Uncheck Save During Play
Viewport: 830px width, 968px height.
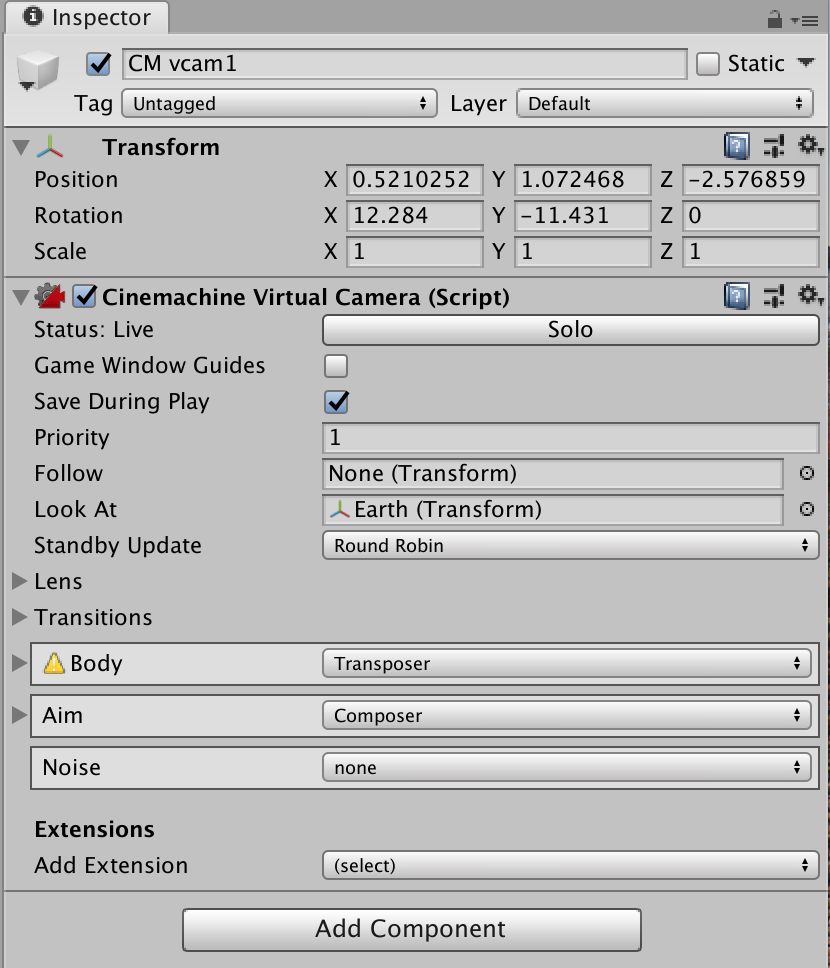point(336,402)
